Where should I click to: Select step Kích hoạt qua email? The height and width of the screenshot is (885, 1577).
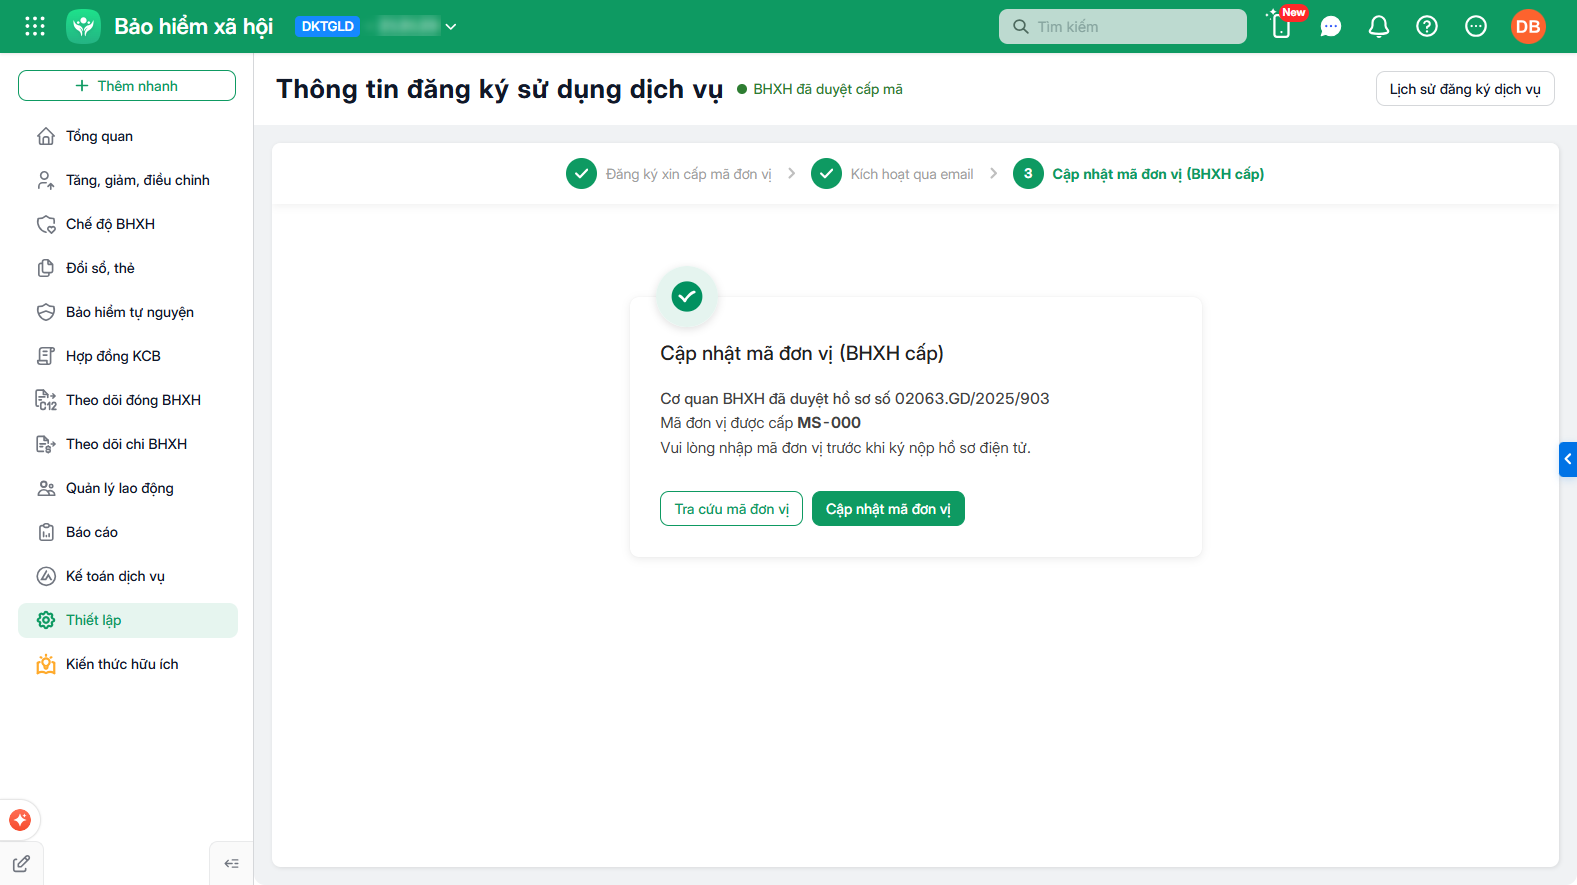[892, 174]
